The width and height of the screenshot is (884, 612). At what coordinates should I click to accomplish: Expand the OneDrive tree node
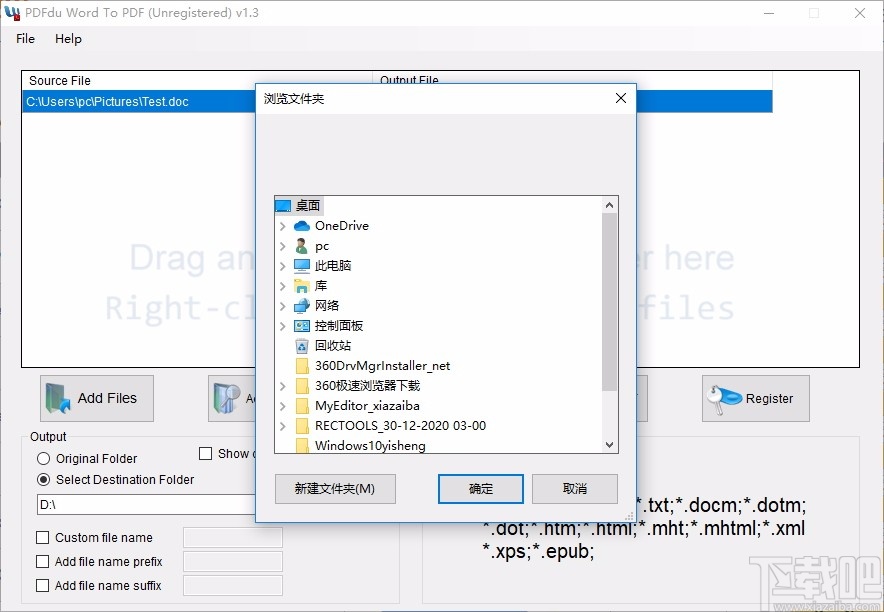283,225
